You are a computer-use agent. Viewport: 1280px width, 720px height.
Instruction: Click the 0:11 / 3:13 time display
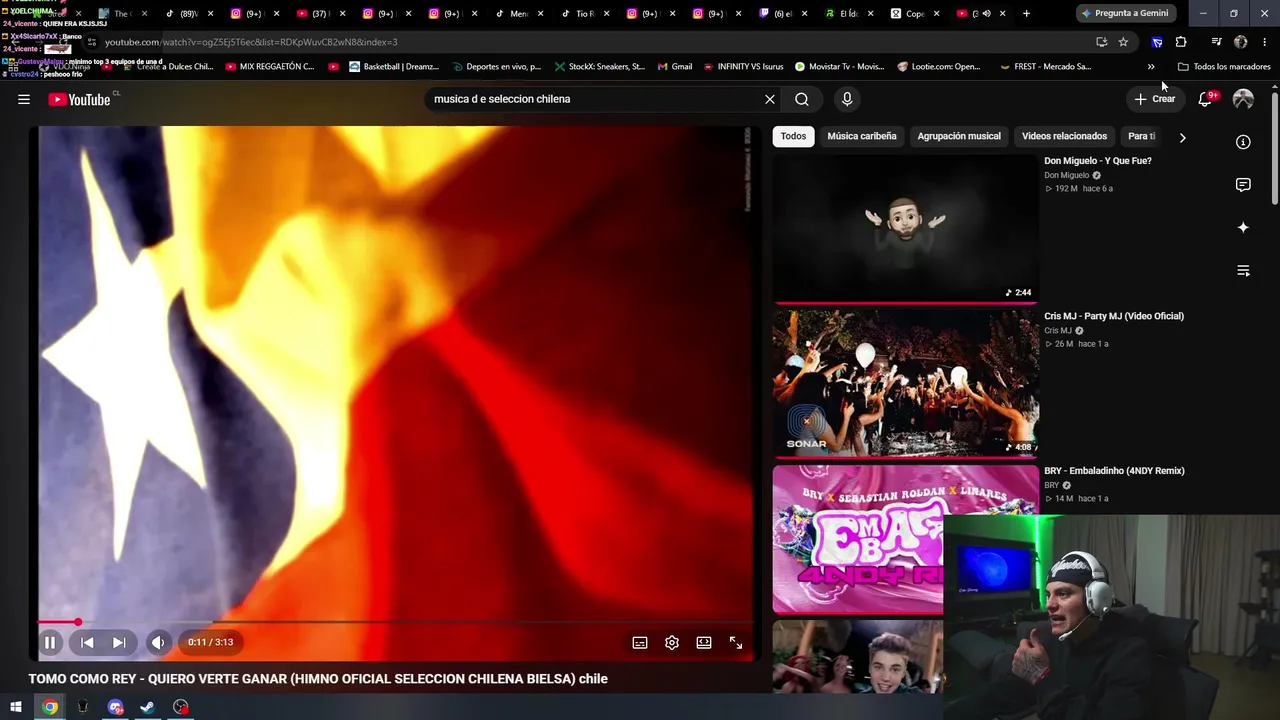(x=210, y=642)
